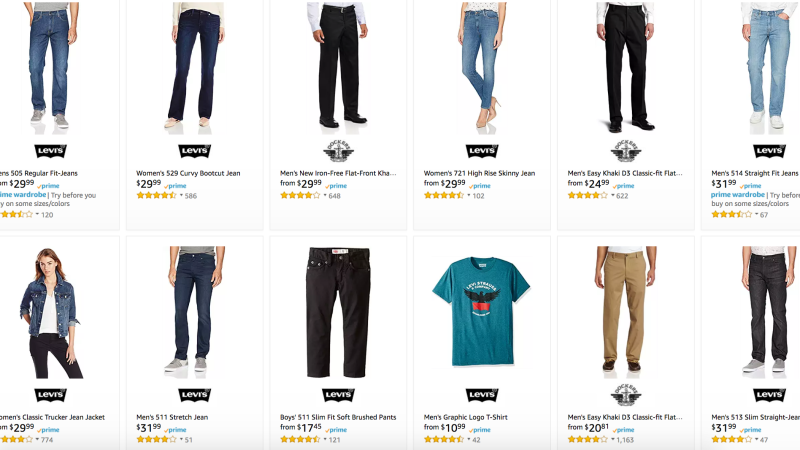800x450 pixels.
Task: Click Dockers logo above the $20.81 Easy Khaki
Action: pyautogui.click(x=626, y=395)
